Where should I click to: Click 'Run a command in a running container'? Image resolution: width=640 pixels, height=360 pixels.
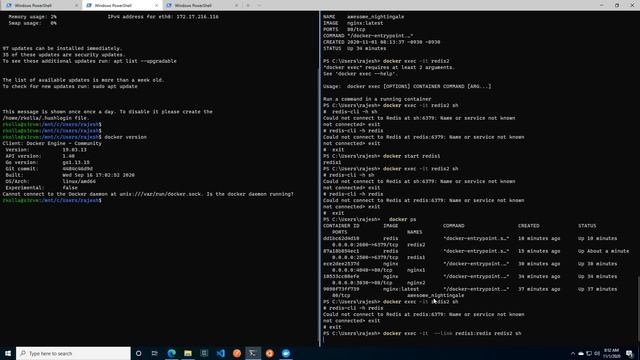377,99
